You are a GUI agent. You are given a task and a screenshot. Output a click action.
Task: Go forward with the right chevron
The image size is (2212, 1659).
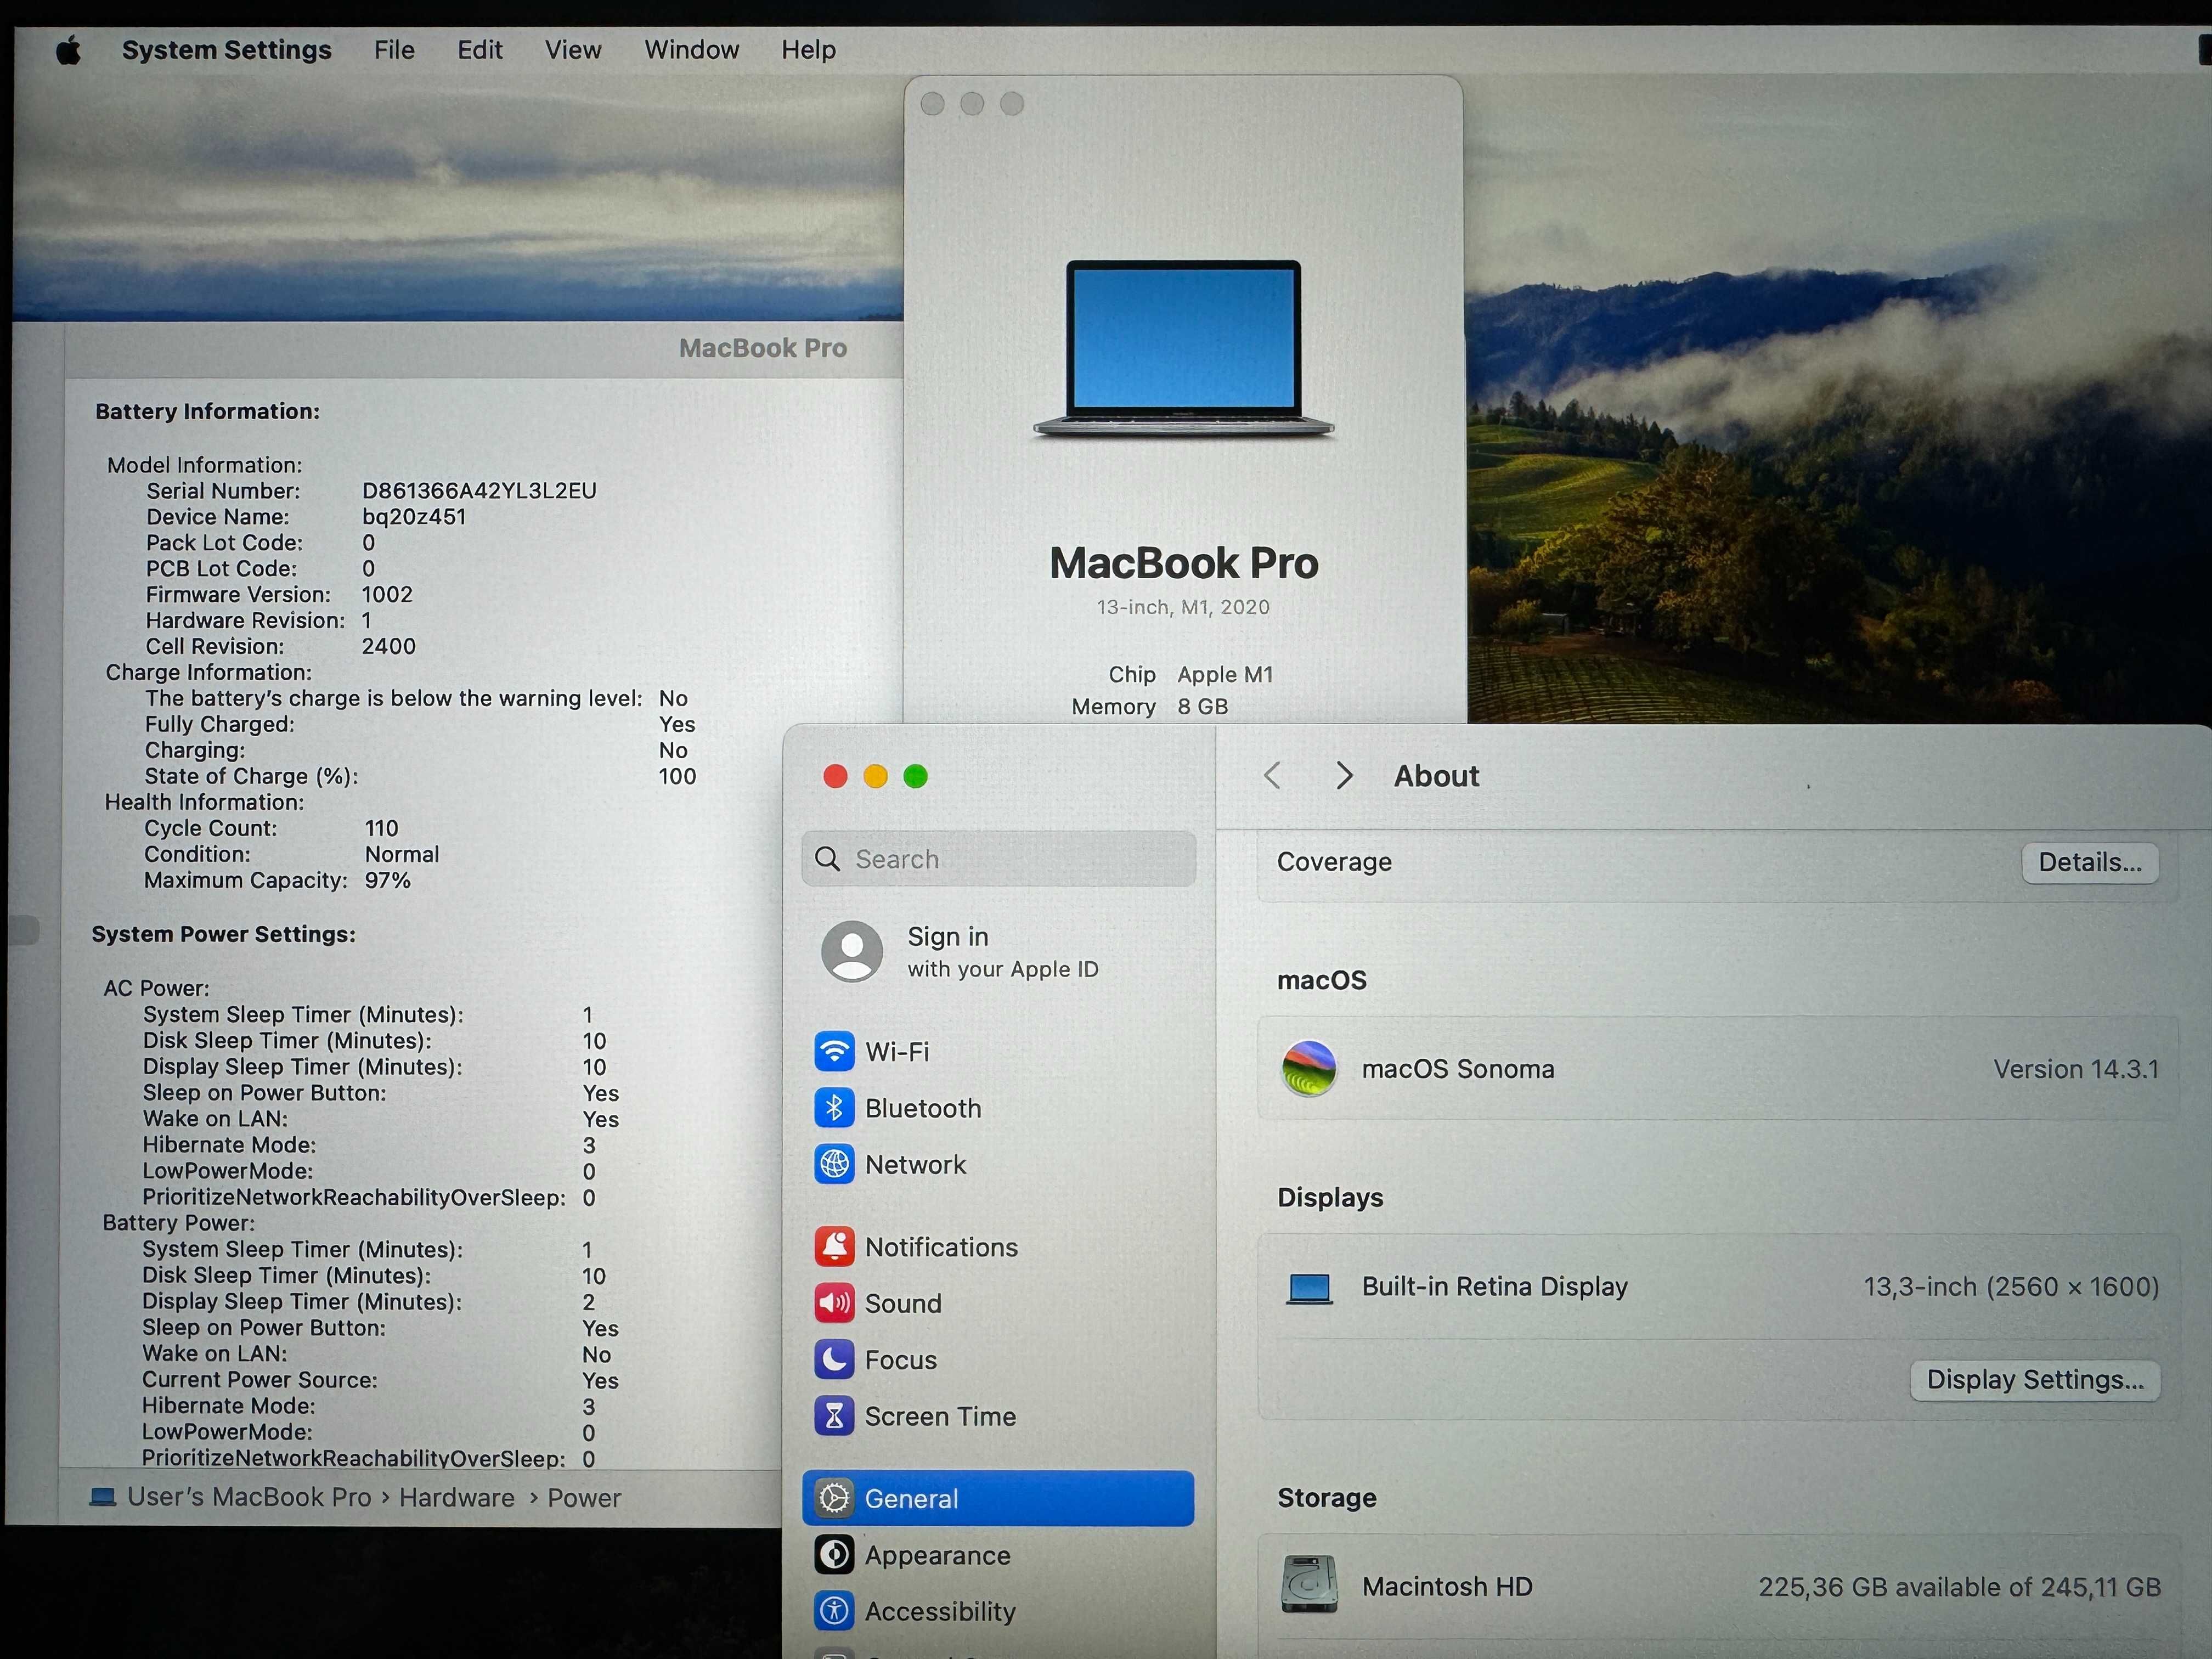pos(1344,776)
